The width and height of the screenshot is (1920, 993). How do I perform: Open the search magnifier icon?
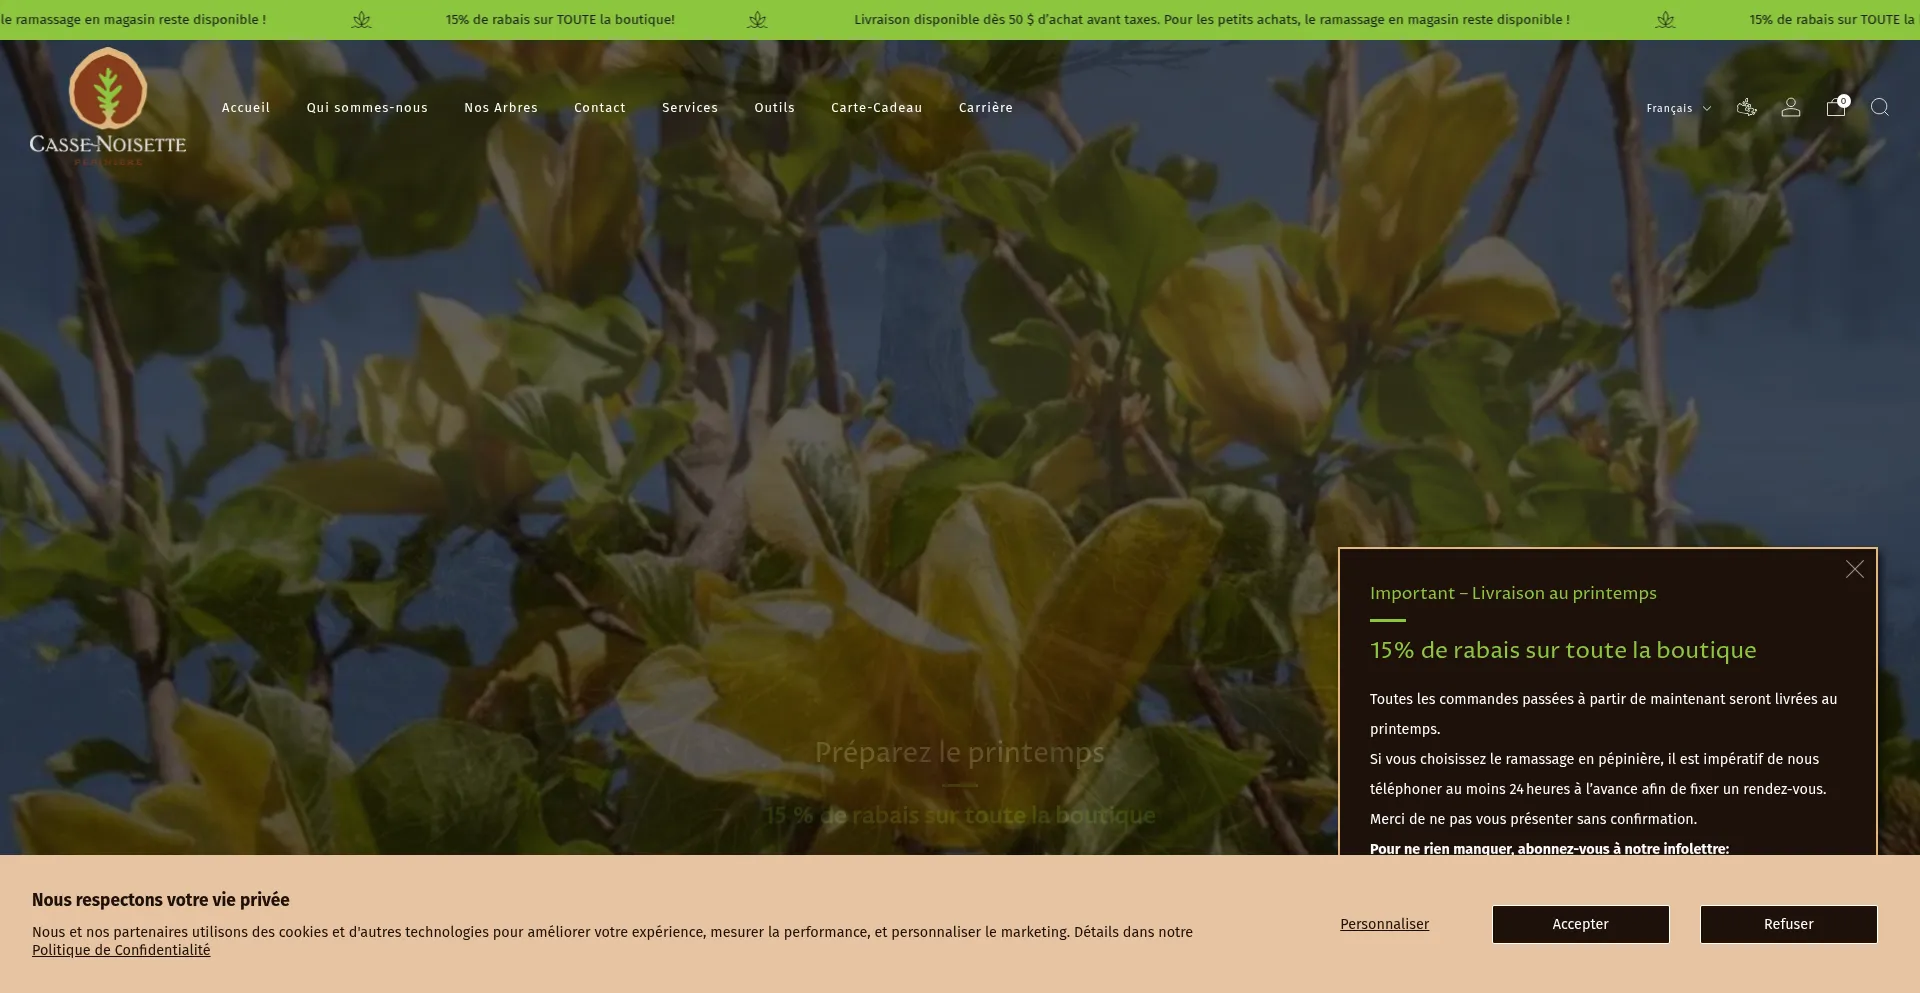[x=1880, y=107]
